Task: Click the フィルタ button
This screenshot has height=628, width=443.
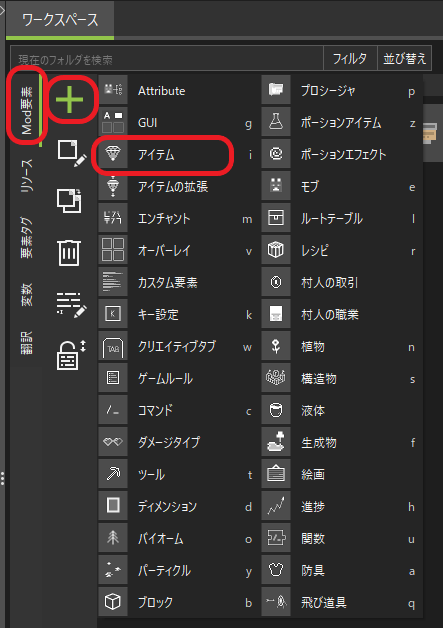Action: click(350, 59)
